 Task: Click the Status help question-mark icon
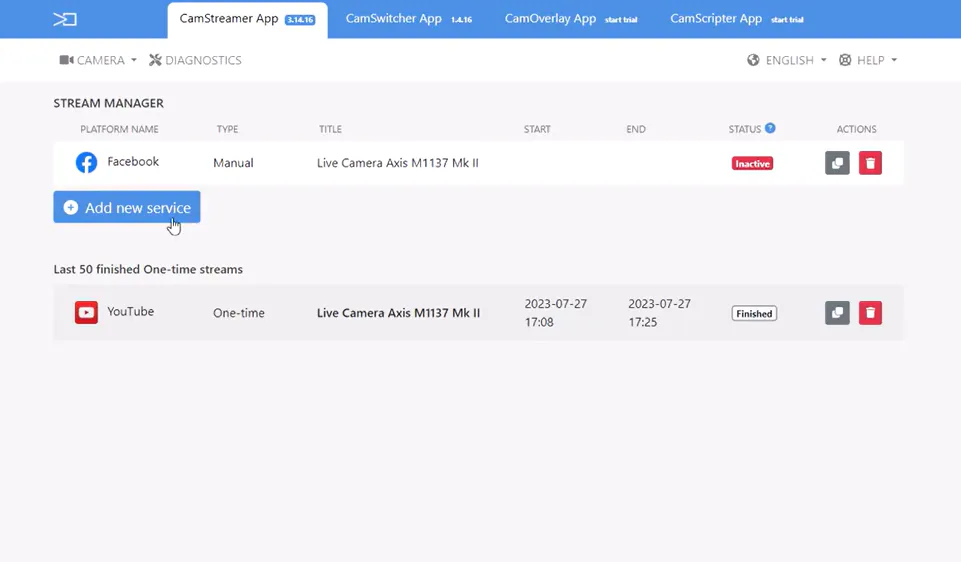(x=770, y=128)
